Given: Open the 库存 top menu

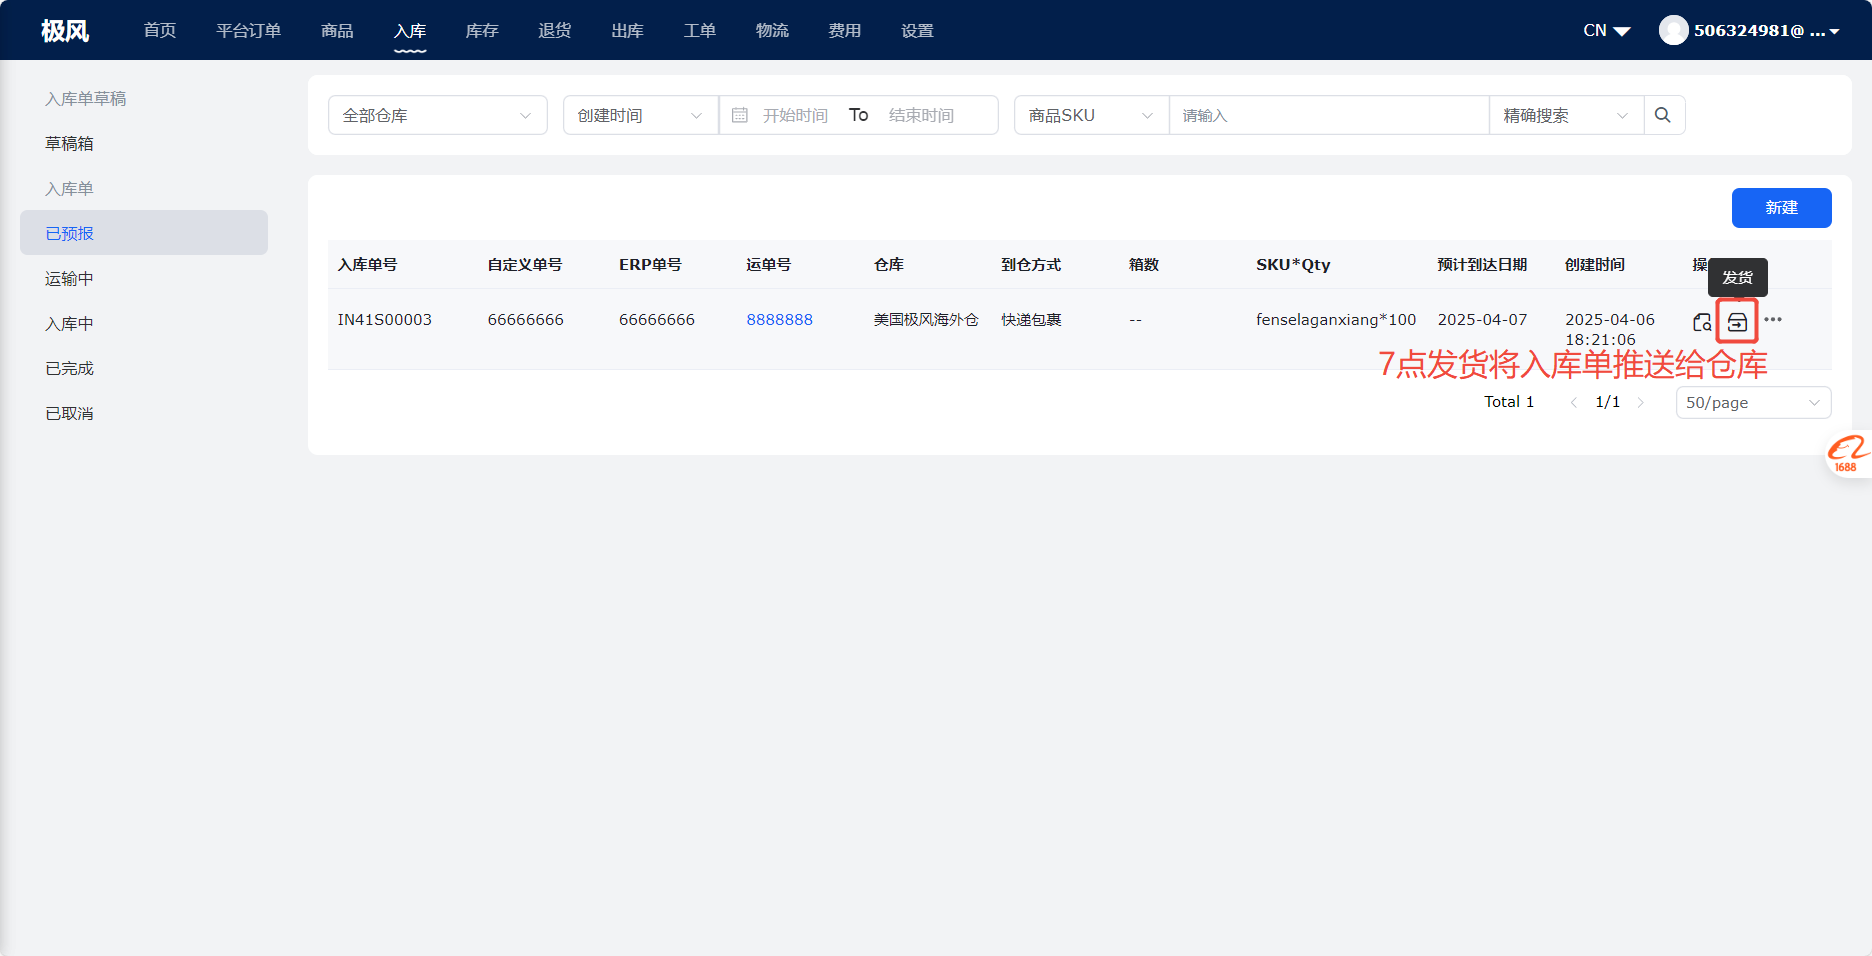Looking at the screenshot, I should (x=482, y=30).
